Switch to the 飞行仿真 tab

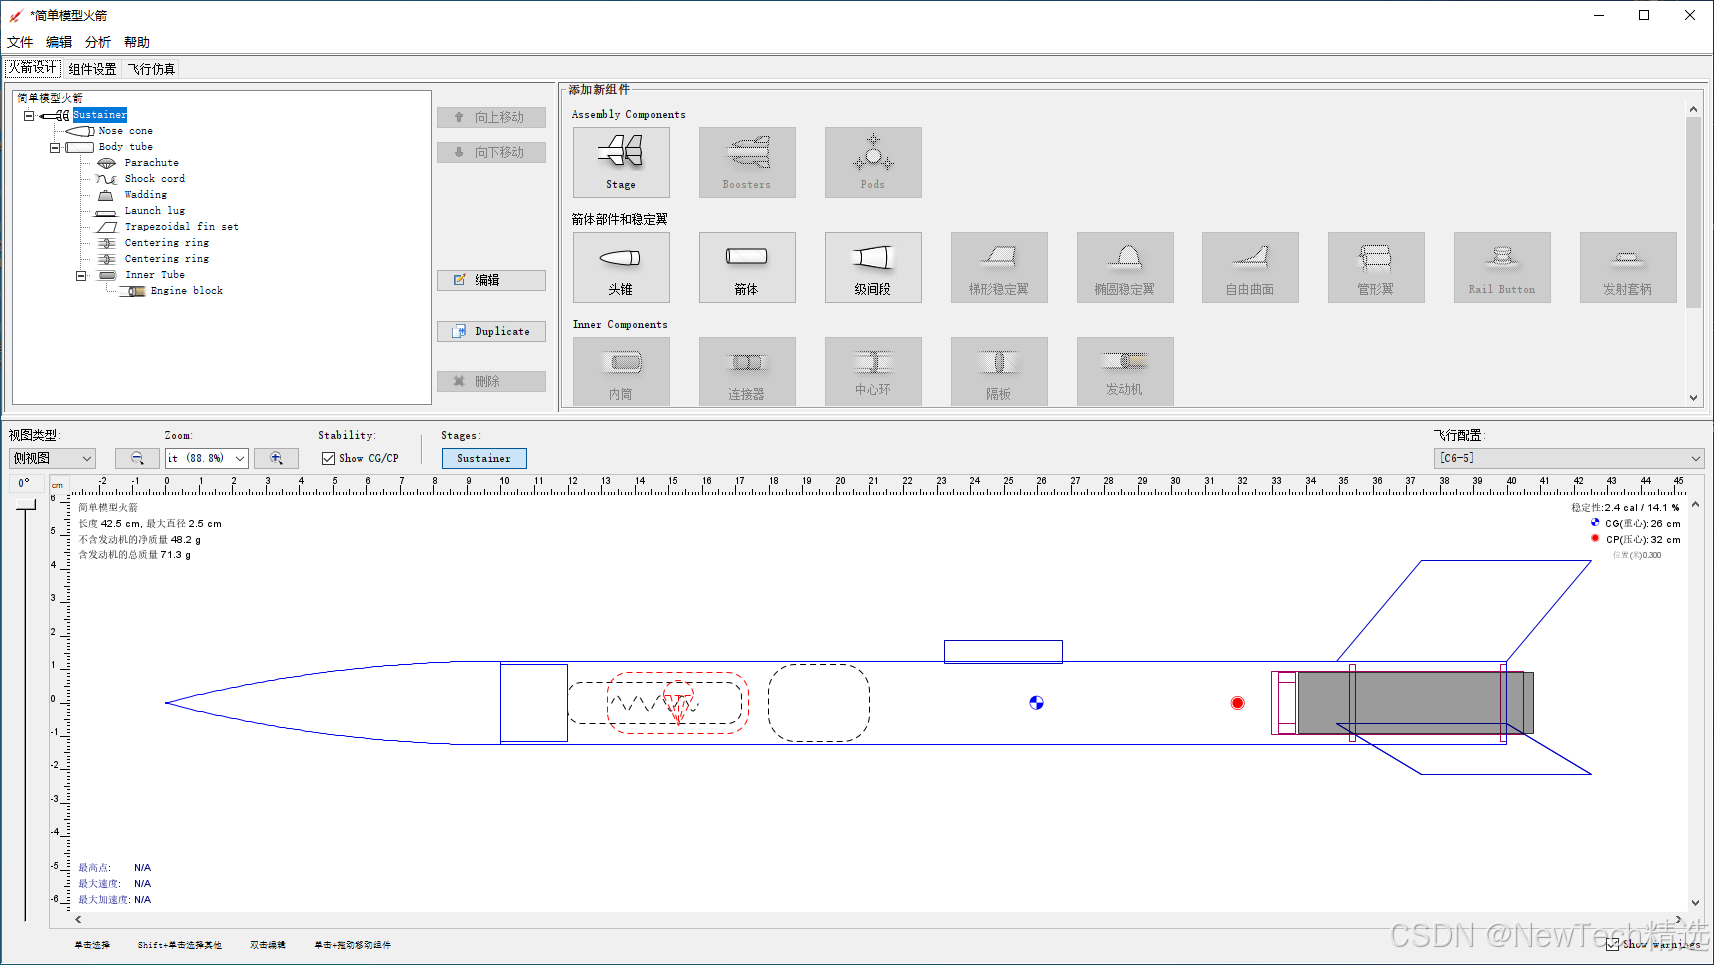coord(152,68)
